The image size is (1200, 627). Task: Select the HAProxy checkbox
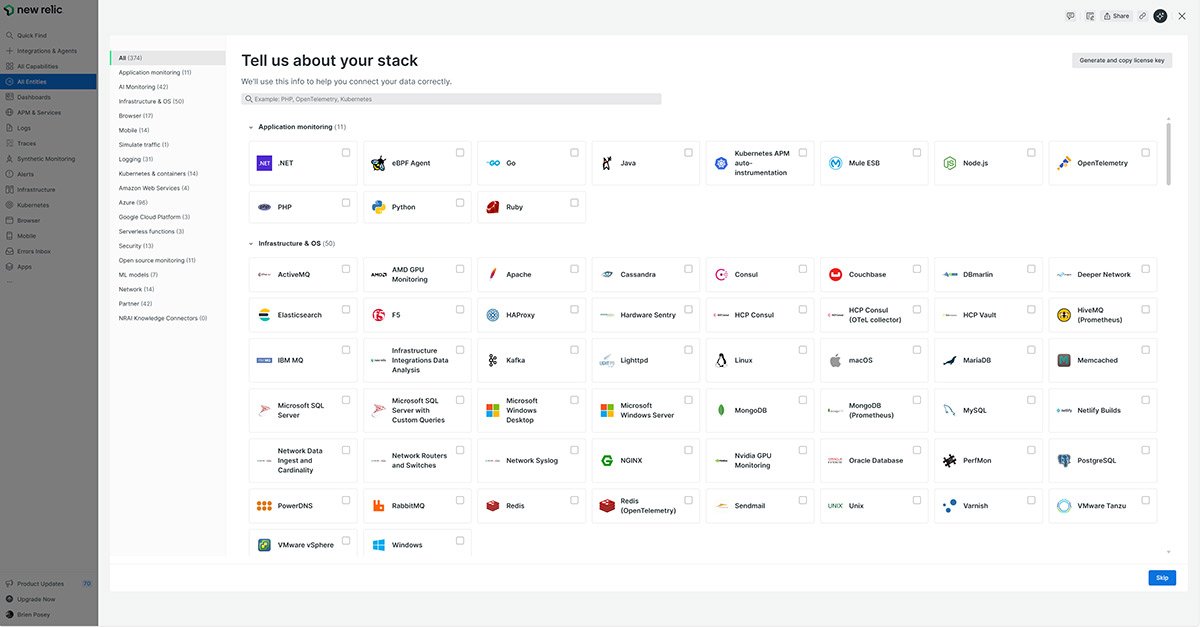(x=574, y=309)
